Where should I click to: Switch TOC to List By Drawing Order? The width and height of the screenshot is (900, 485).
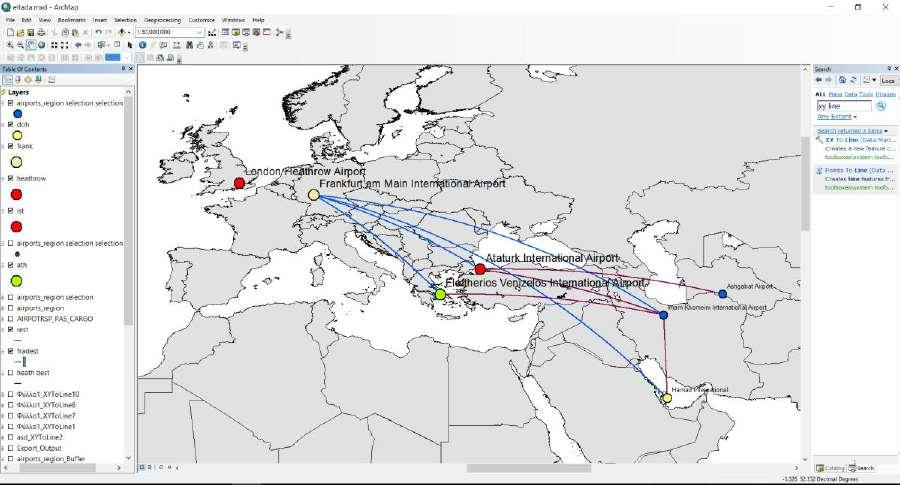coord(8,80)
